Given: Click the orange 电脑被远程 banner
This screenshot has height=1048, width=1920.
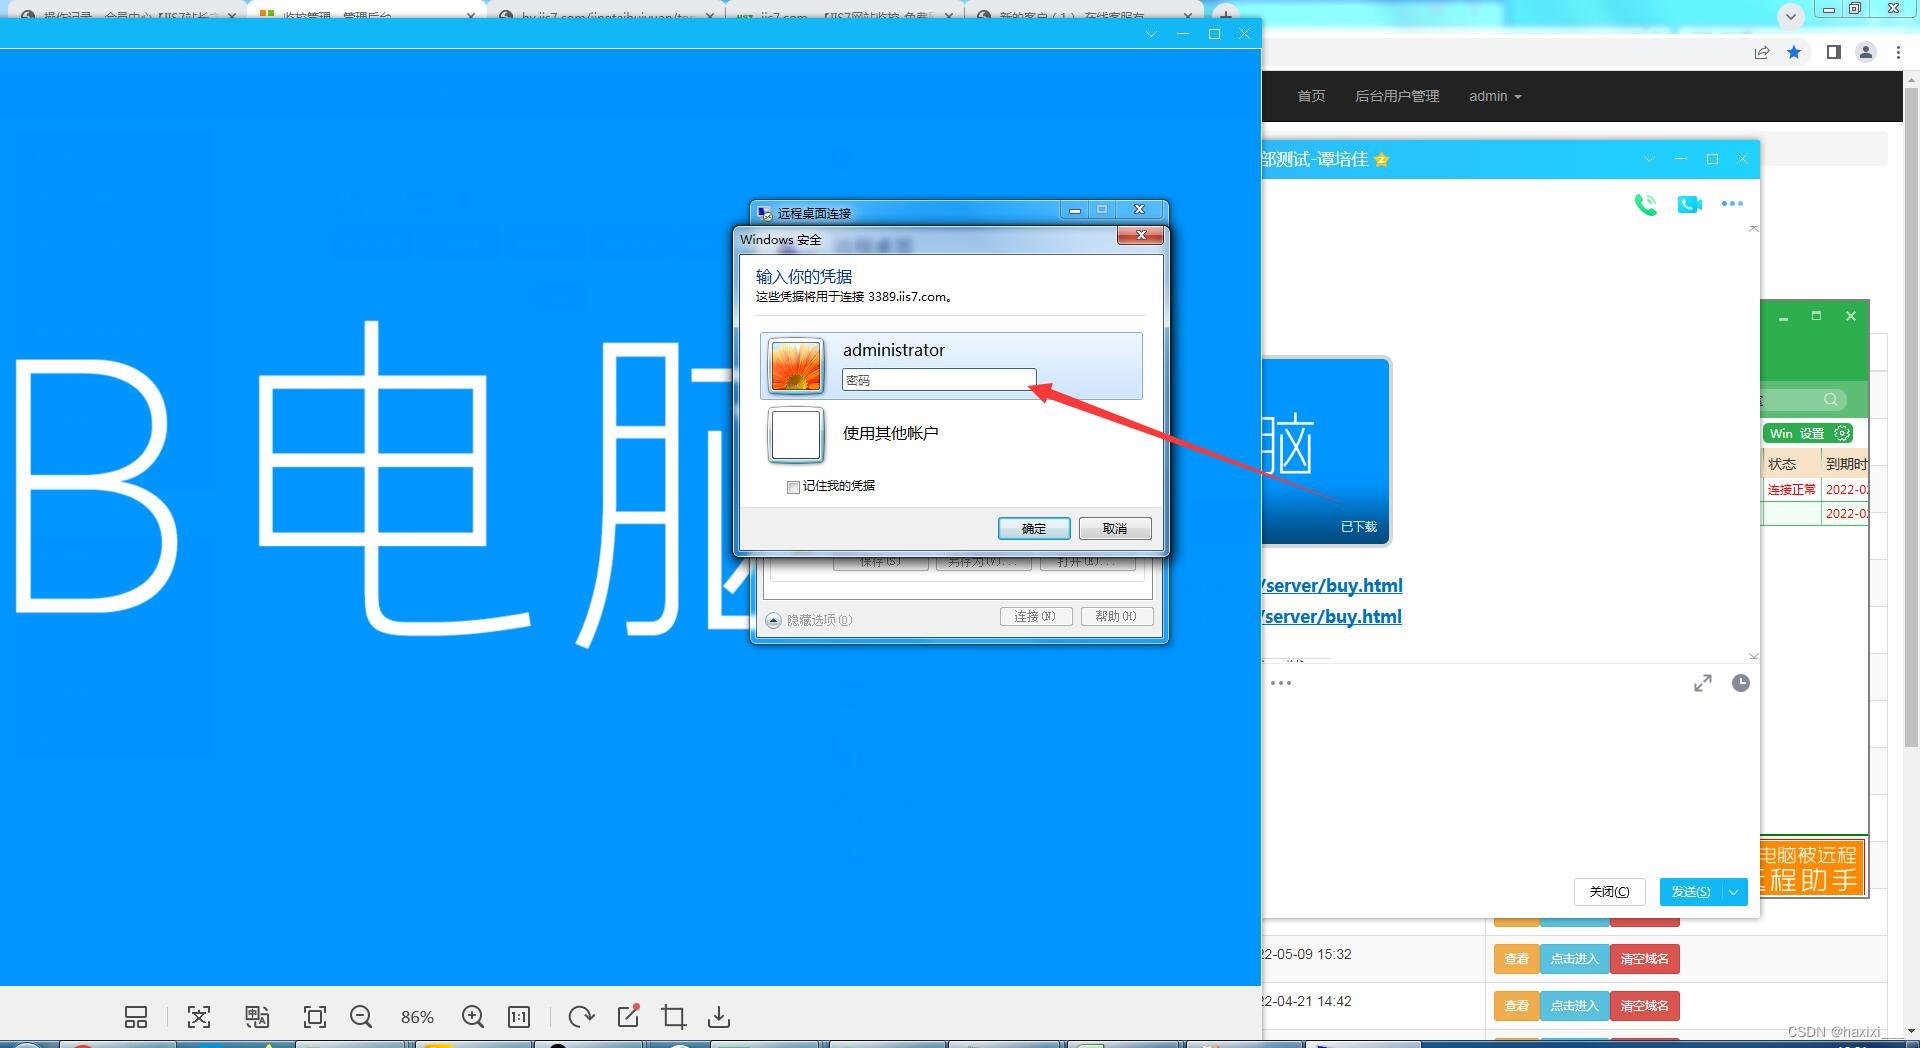Looking at the screenshot, I should point(1810,867).
